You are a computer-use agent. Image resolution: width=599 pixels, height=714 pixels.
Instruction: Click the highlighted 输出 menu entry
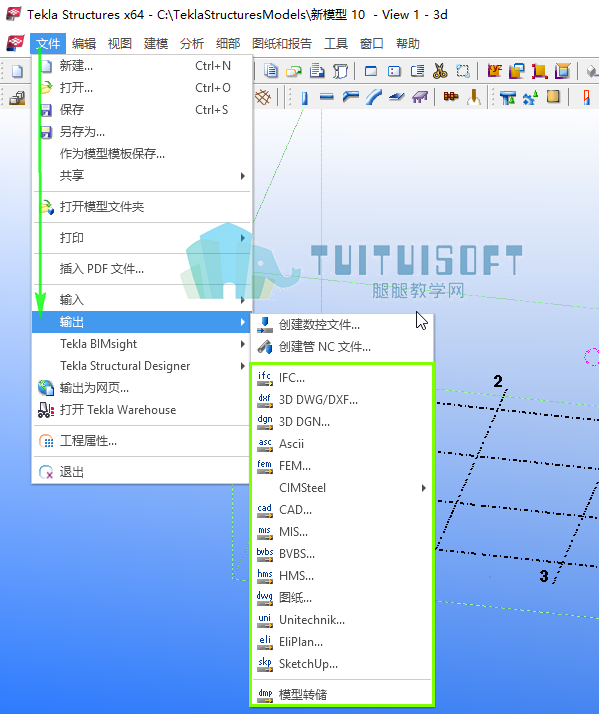[x=142, y=322]
